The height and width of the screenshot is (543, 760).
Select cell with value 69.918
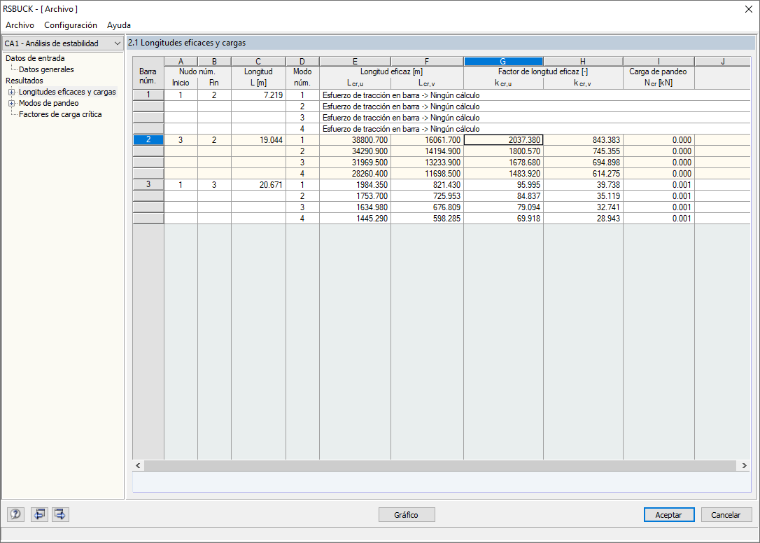[x=503, y=218]
